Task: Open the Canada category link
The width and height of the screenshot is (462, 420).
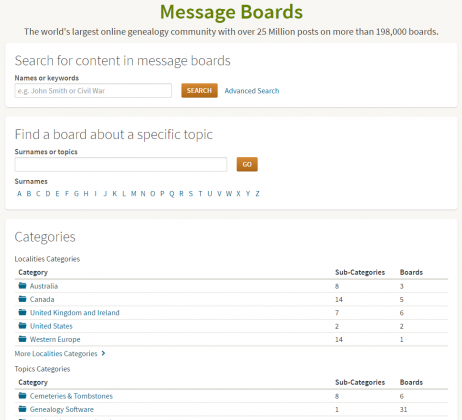Action: coord(42,299)
